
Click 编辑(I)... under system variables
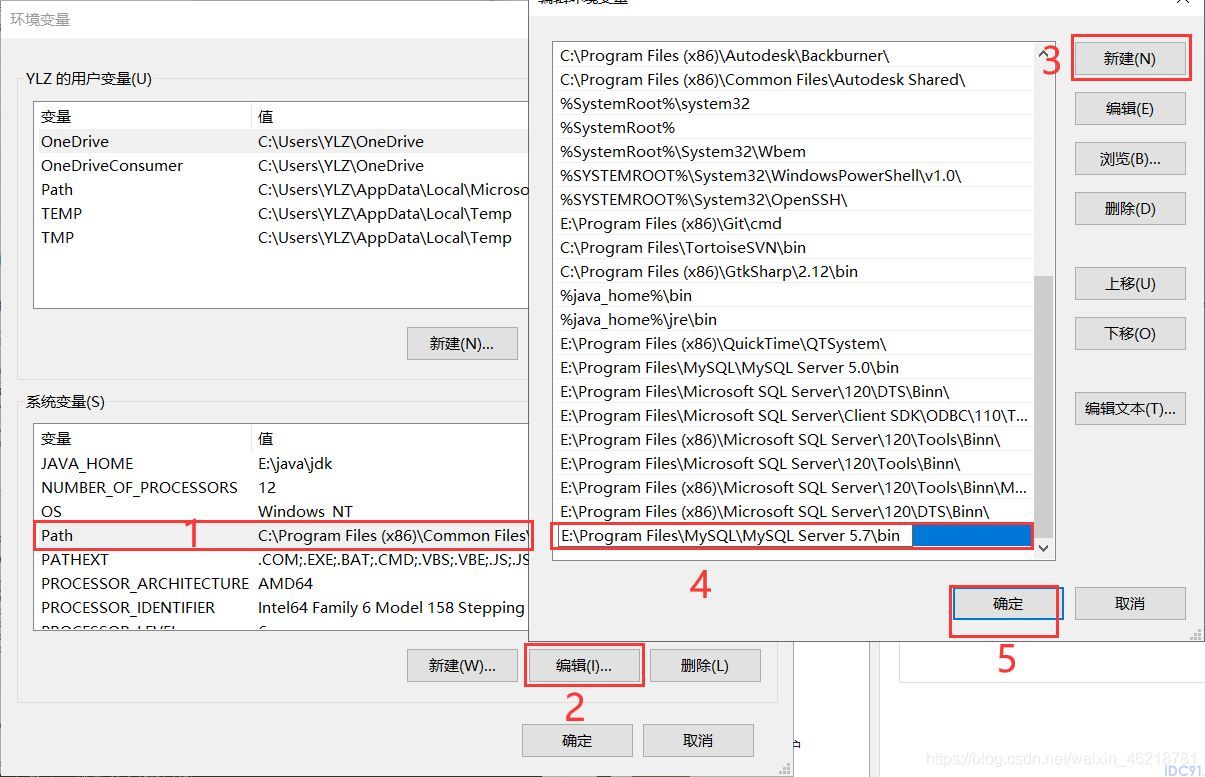point(584,666)
